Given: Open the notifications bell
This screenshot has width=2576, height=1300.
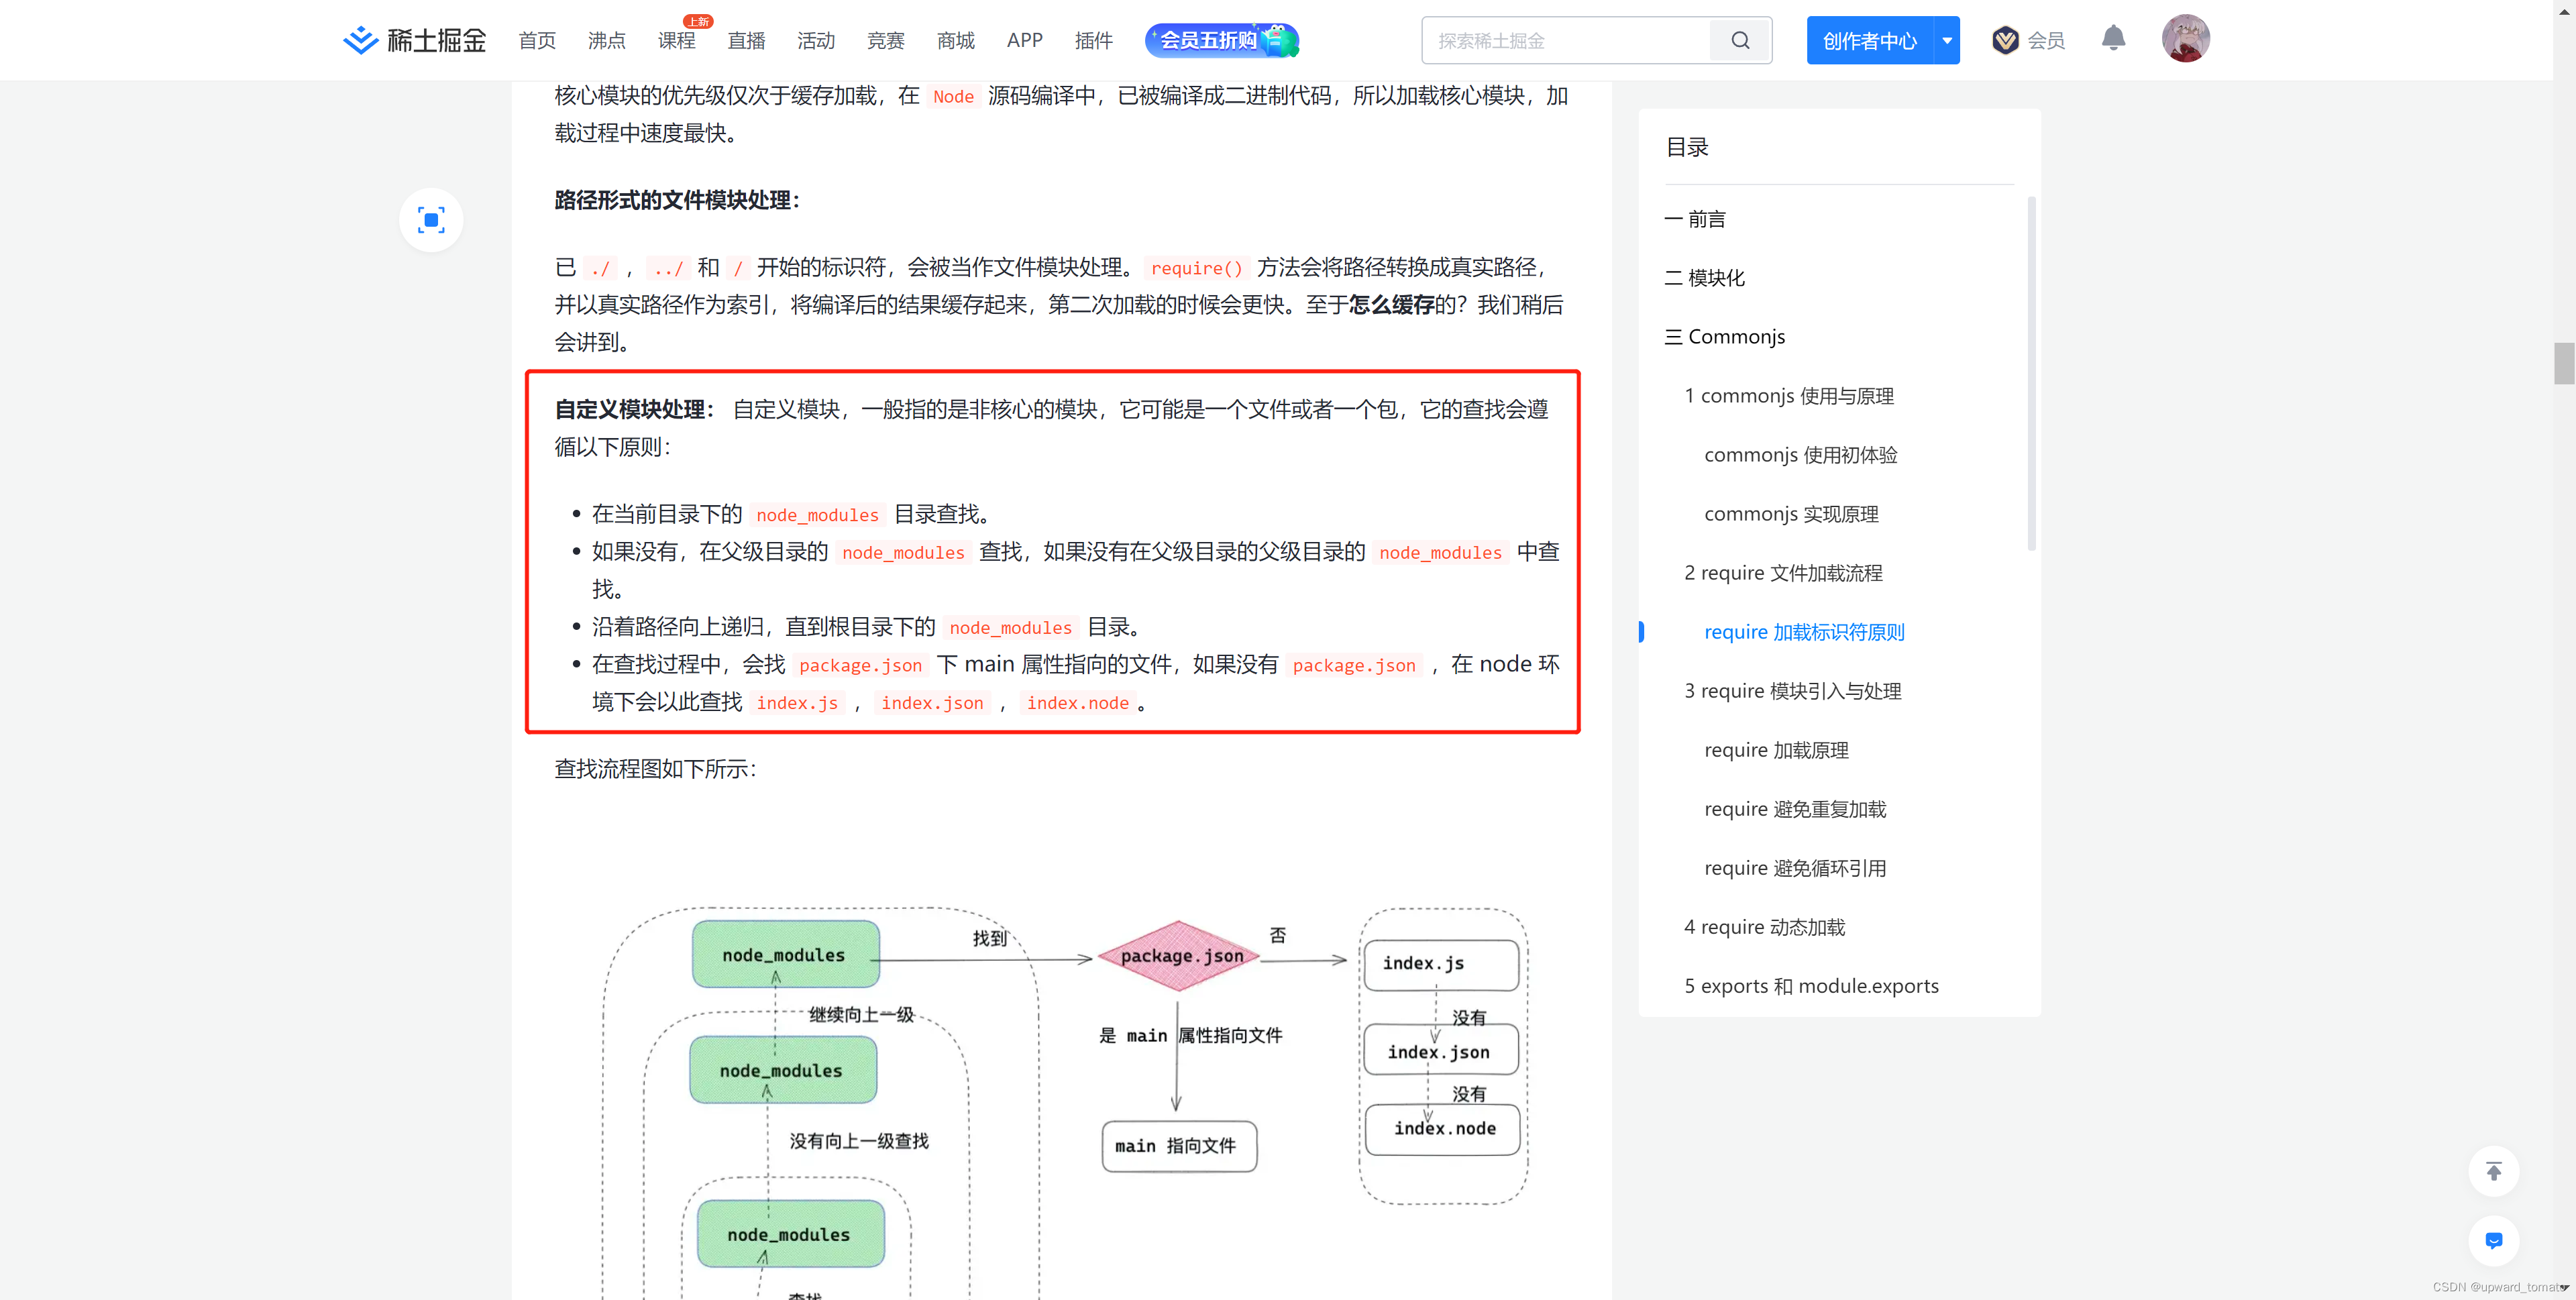Looking at the screenshot, I should pos(2112,38).
